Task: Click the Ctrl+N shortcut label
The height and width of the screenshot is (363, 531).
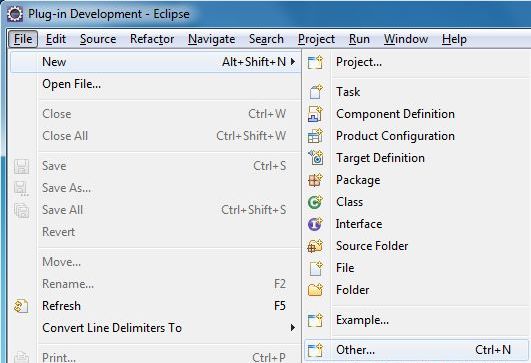Action: click(493, 350)
